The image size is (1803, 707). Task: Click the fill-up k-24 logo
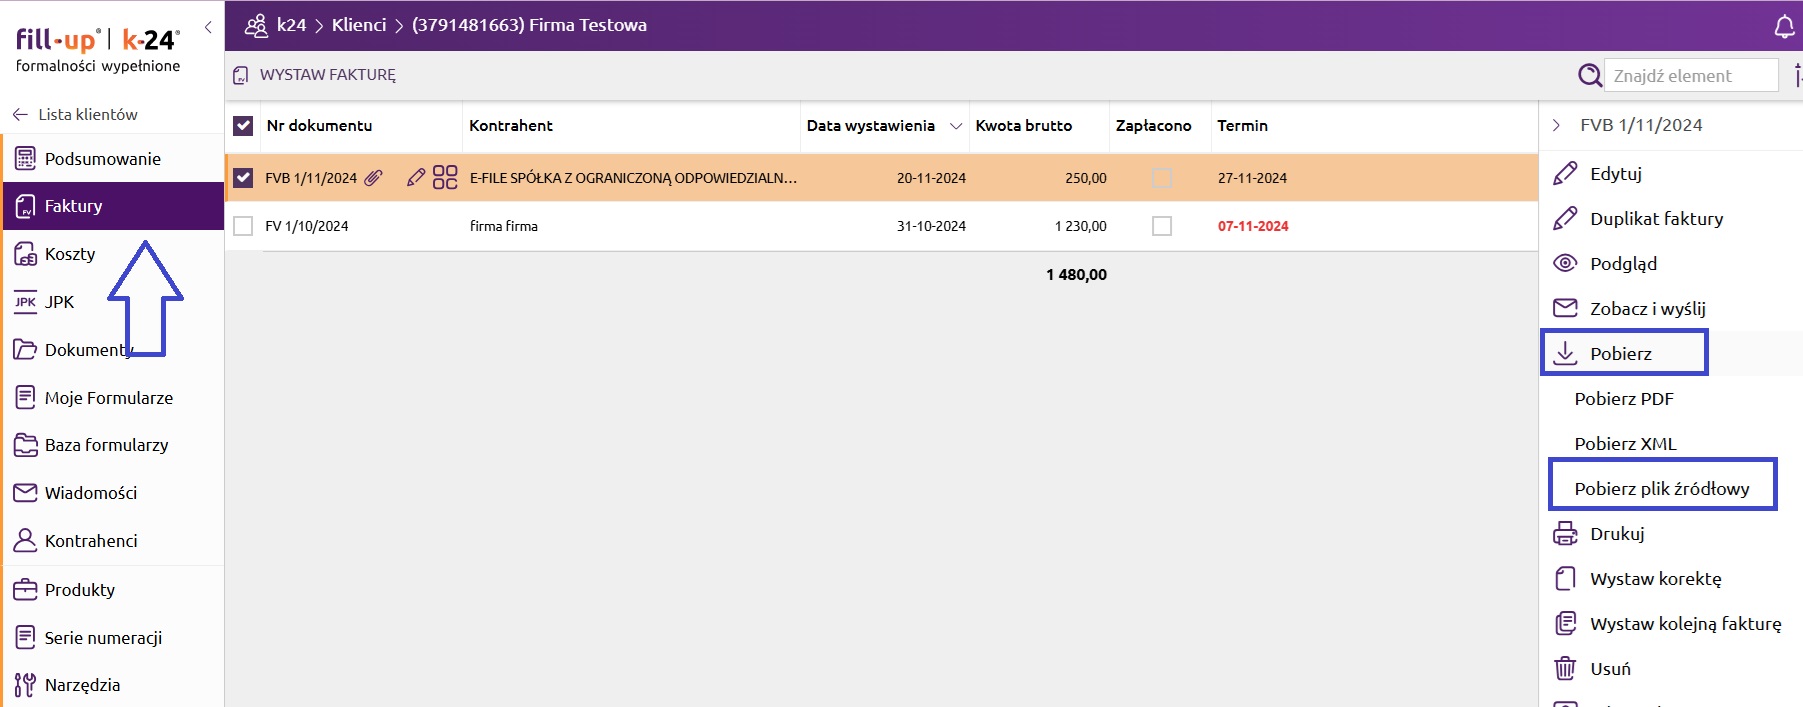click(98, 50)
